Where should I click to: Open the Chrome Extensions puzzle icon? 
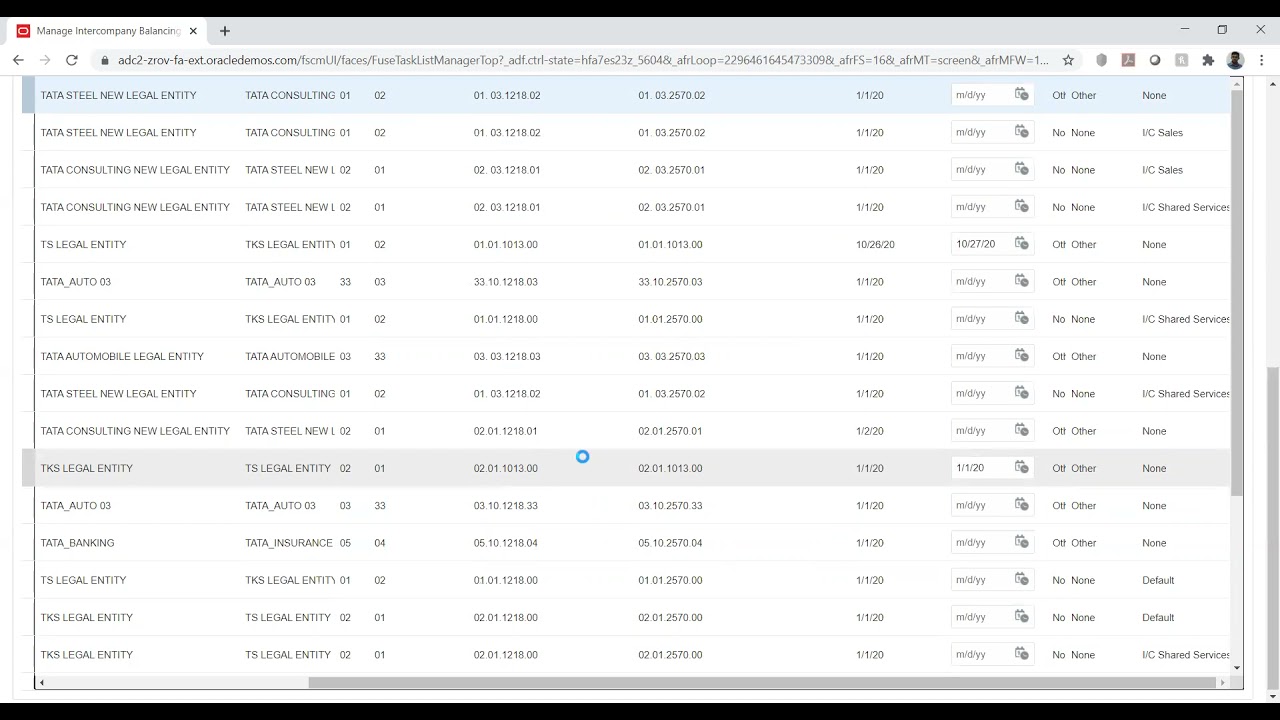pos(1208,60)
